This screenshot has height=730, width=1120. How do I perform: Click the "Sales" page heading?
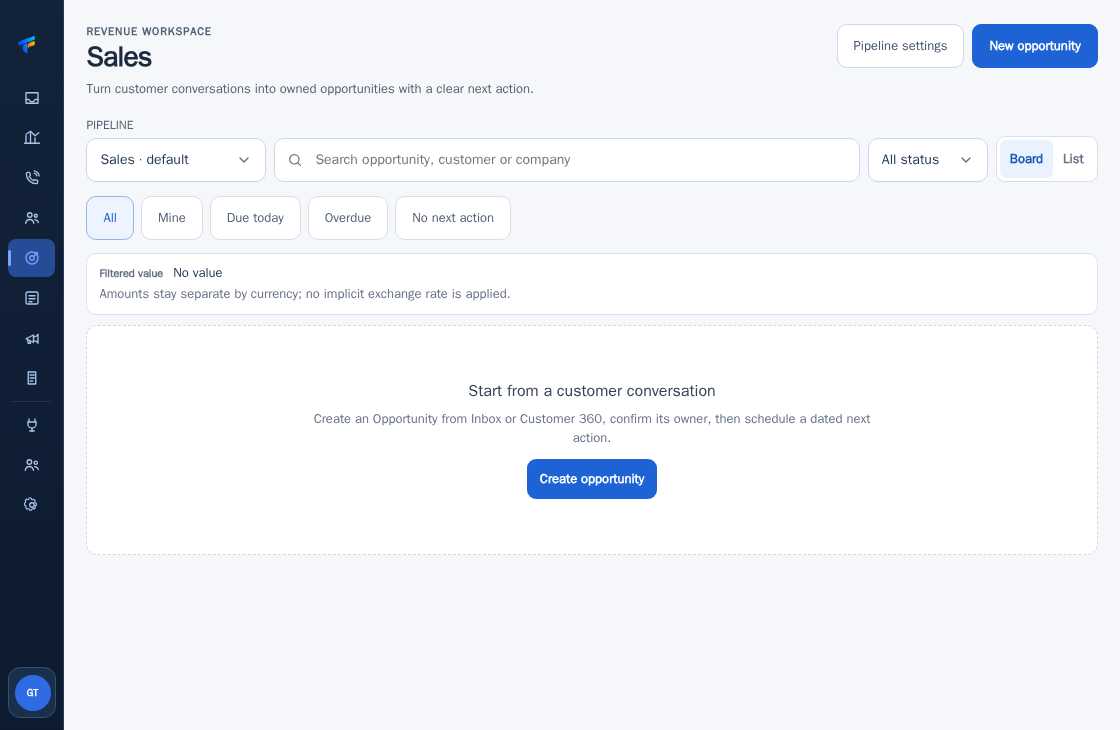coord(119,57)
